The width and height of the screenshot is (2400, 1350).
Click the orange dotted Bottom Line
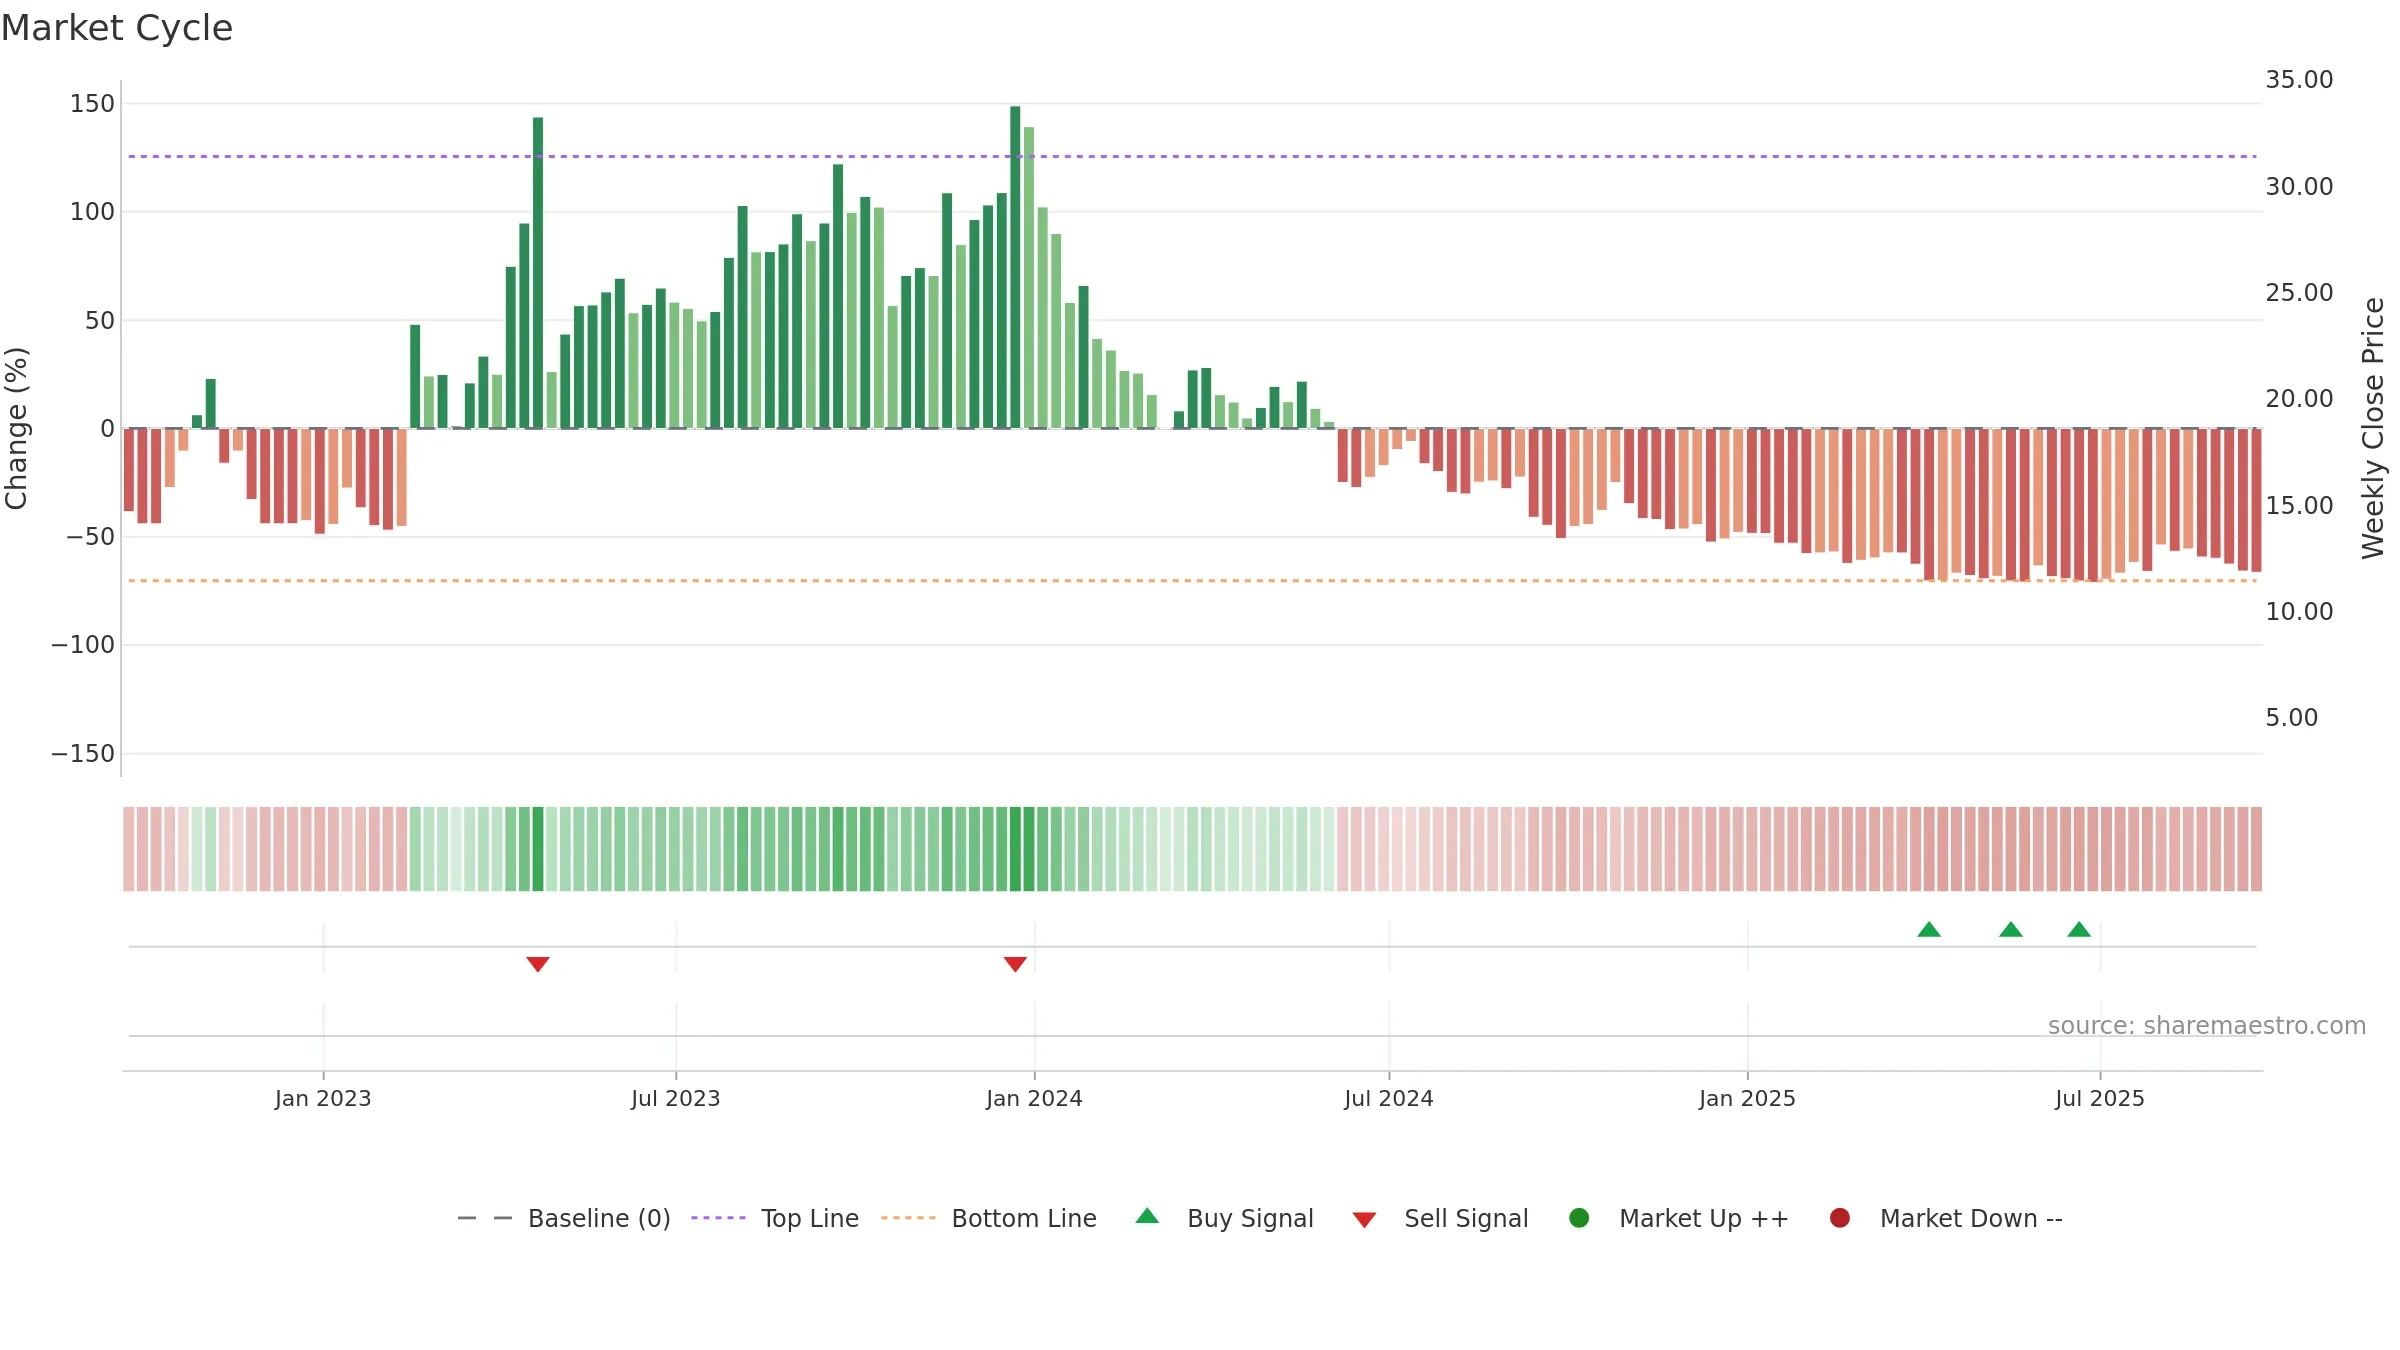point(1192,581)
